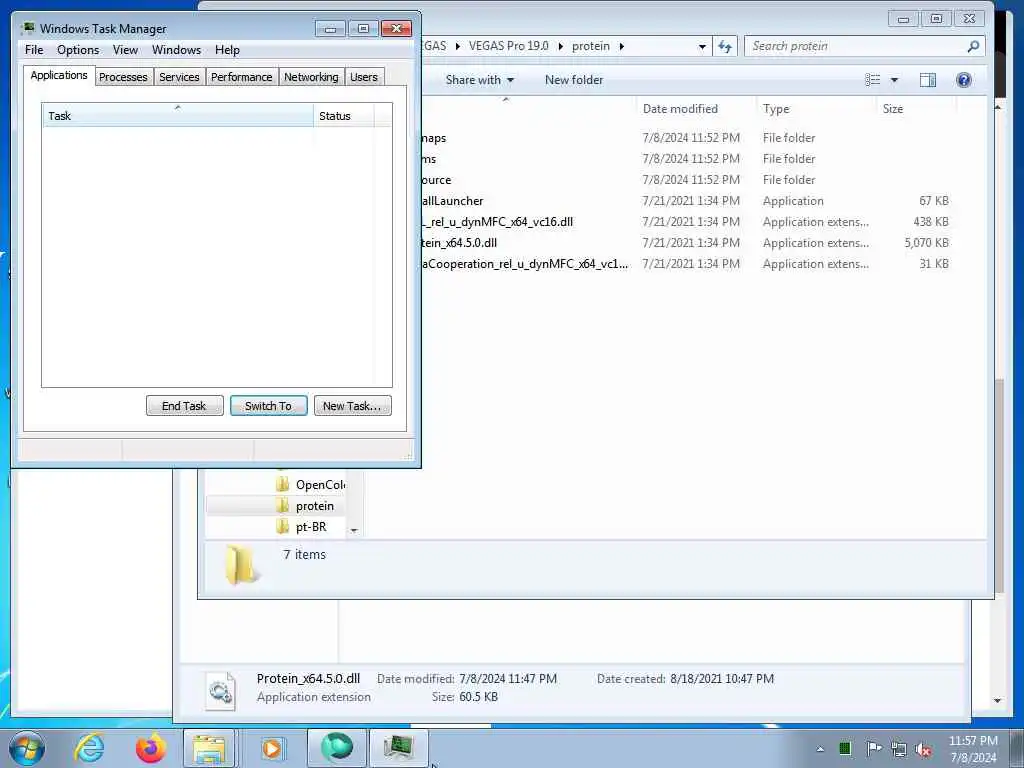The image size is (1024, 768).
Task: Sort files by Type column header
Action: 815,109
